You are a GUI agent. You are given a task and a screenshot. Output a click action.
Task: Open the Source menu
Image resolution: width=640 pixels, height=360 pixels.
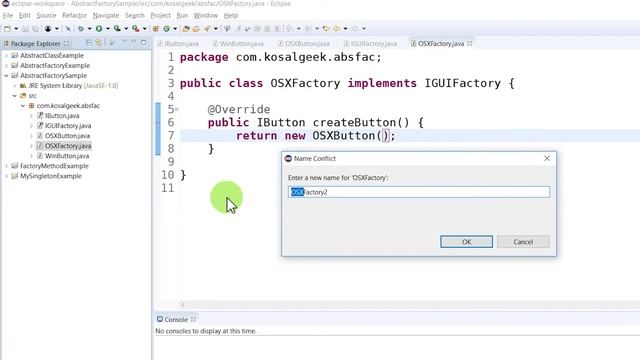[46, 16]
